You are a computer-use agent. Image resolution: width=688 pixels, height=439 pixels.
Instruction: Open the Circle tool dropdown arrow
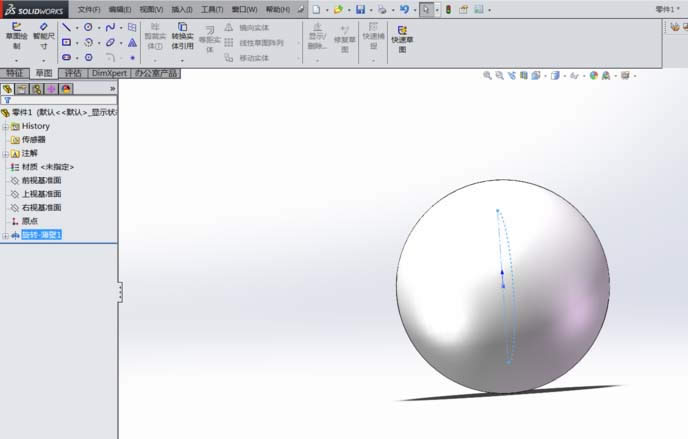coord(99,28)
